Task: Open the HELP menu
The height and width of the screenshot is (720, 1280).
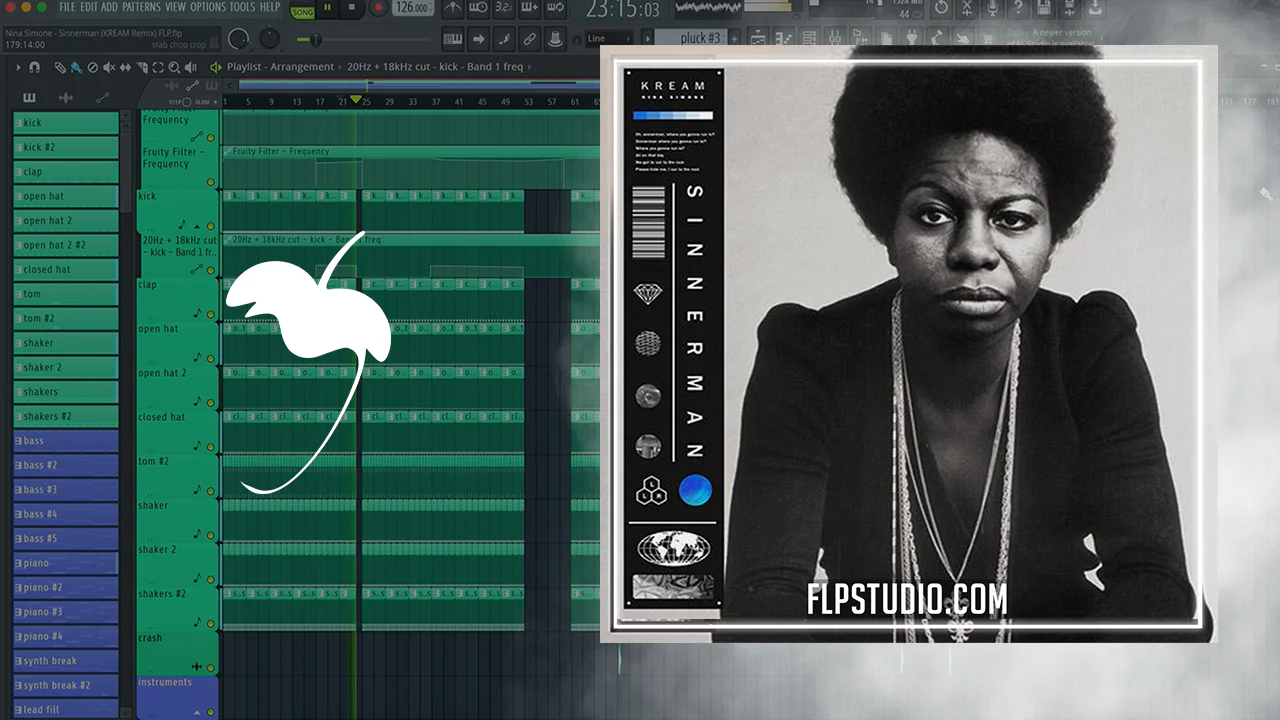Action: (270, 7)
